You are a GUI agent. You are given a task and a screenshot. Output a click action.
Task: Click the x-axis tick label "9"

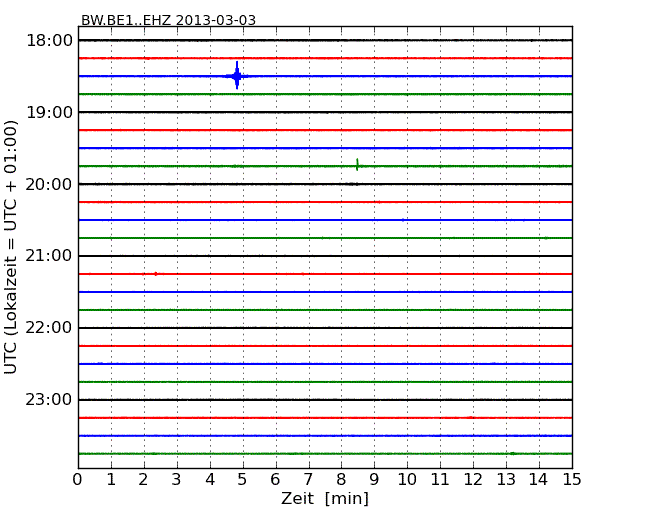[374, 480]
